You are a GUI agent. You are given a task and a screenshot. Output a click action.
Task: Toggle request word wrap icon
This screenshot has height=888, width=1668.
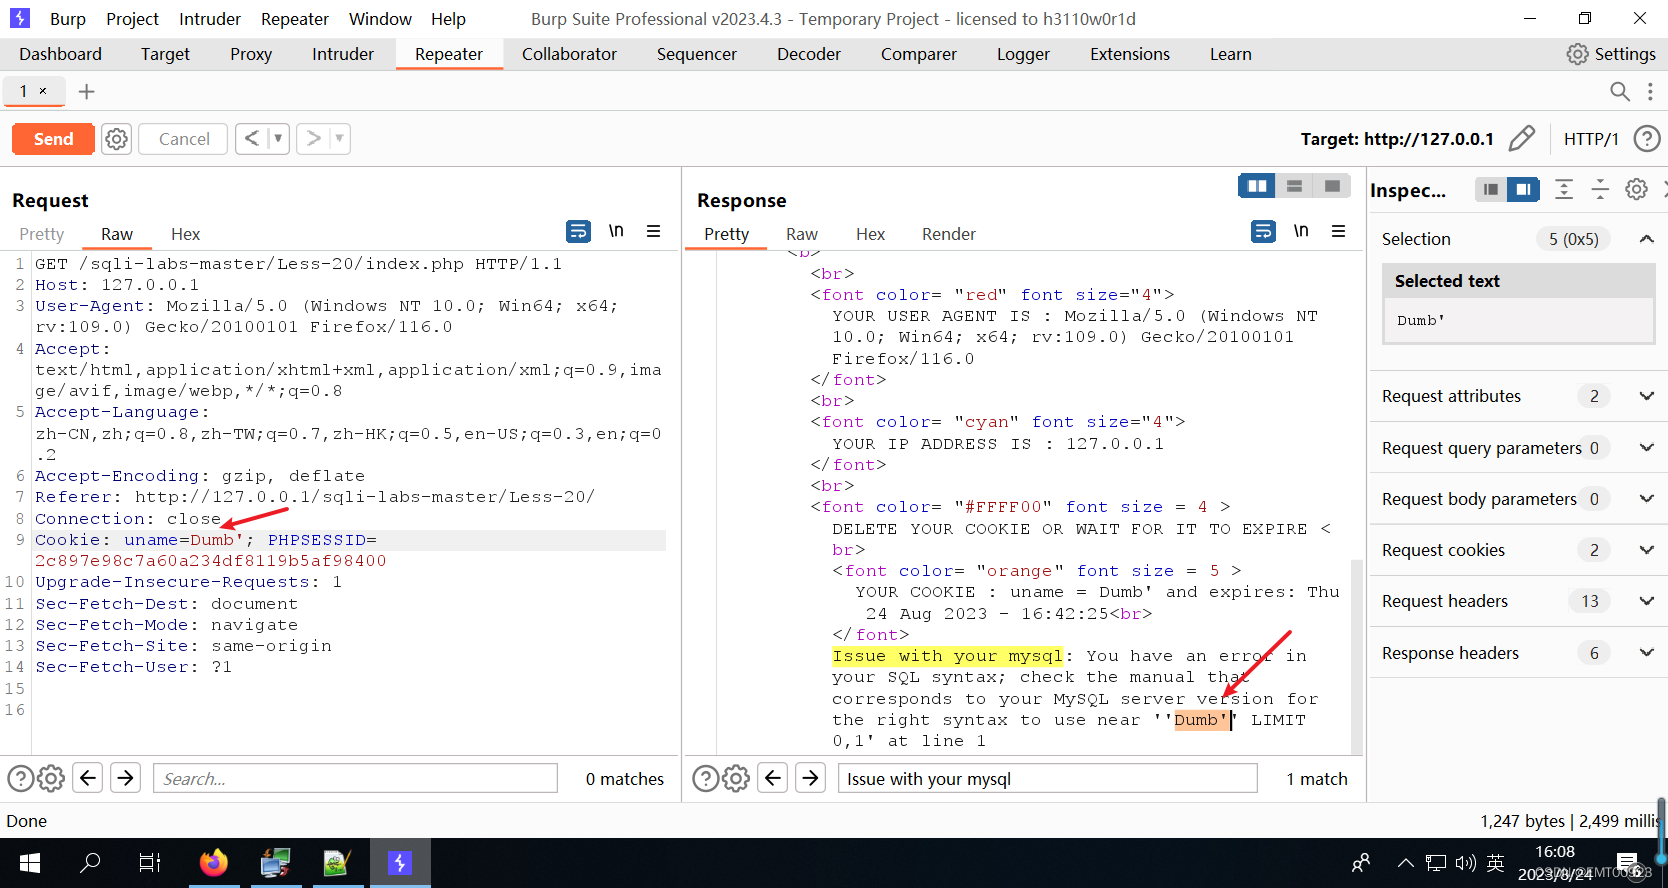pyautogui.click(x=578, y=232)
